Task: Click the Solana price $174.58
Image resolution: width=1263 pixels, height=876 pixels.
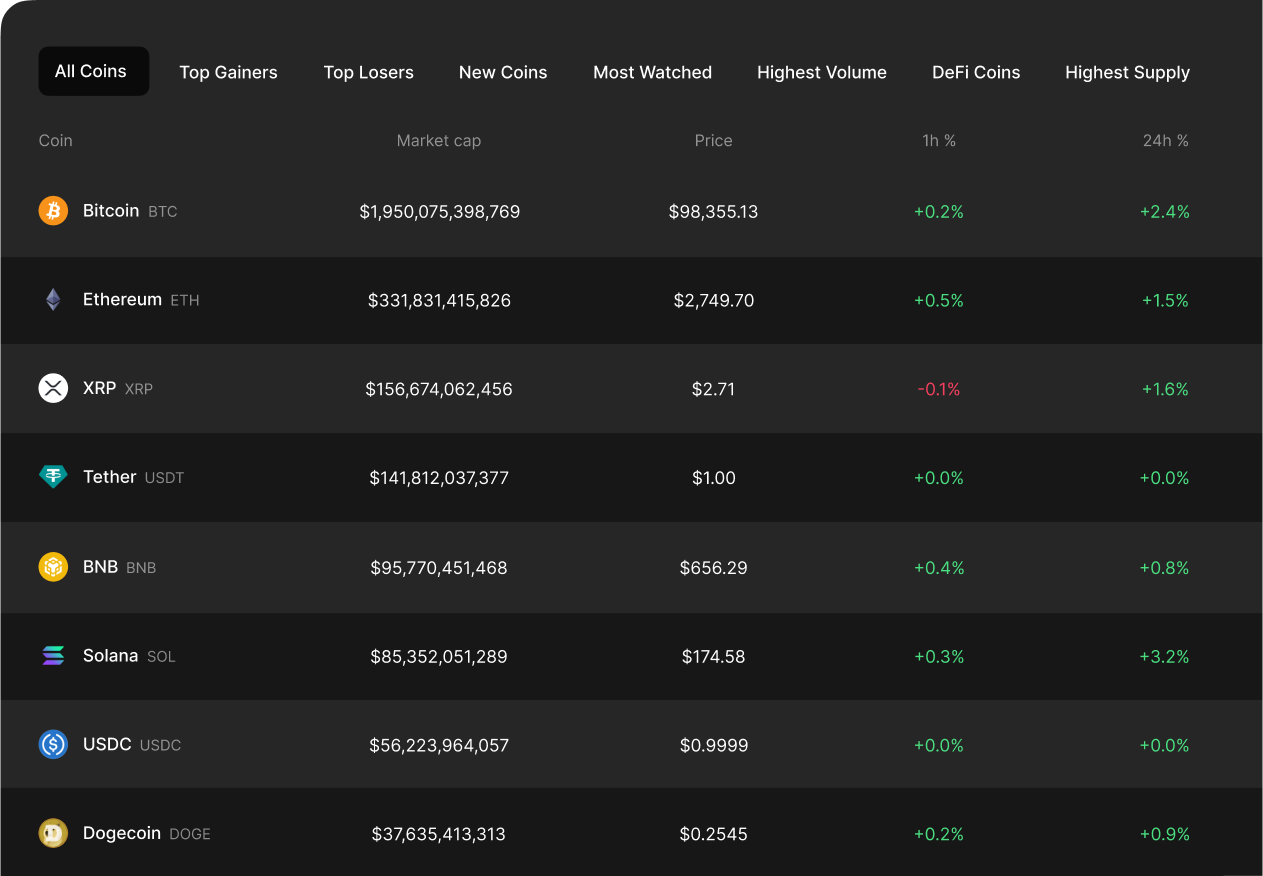Action: point(714,657)
